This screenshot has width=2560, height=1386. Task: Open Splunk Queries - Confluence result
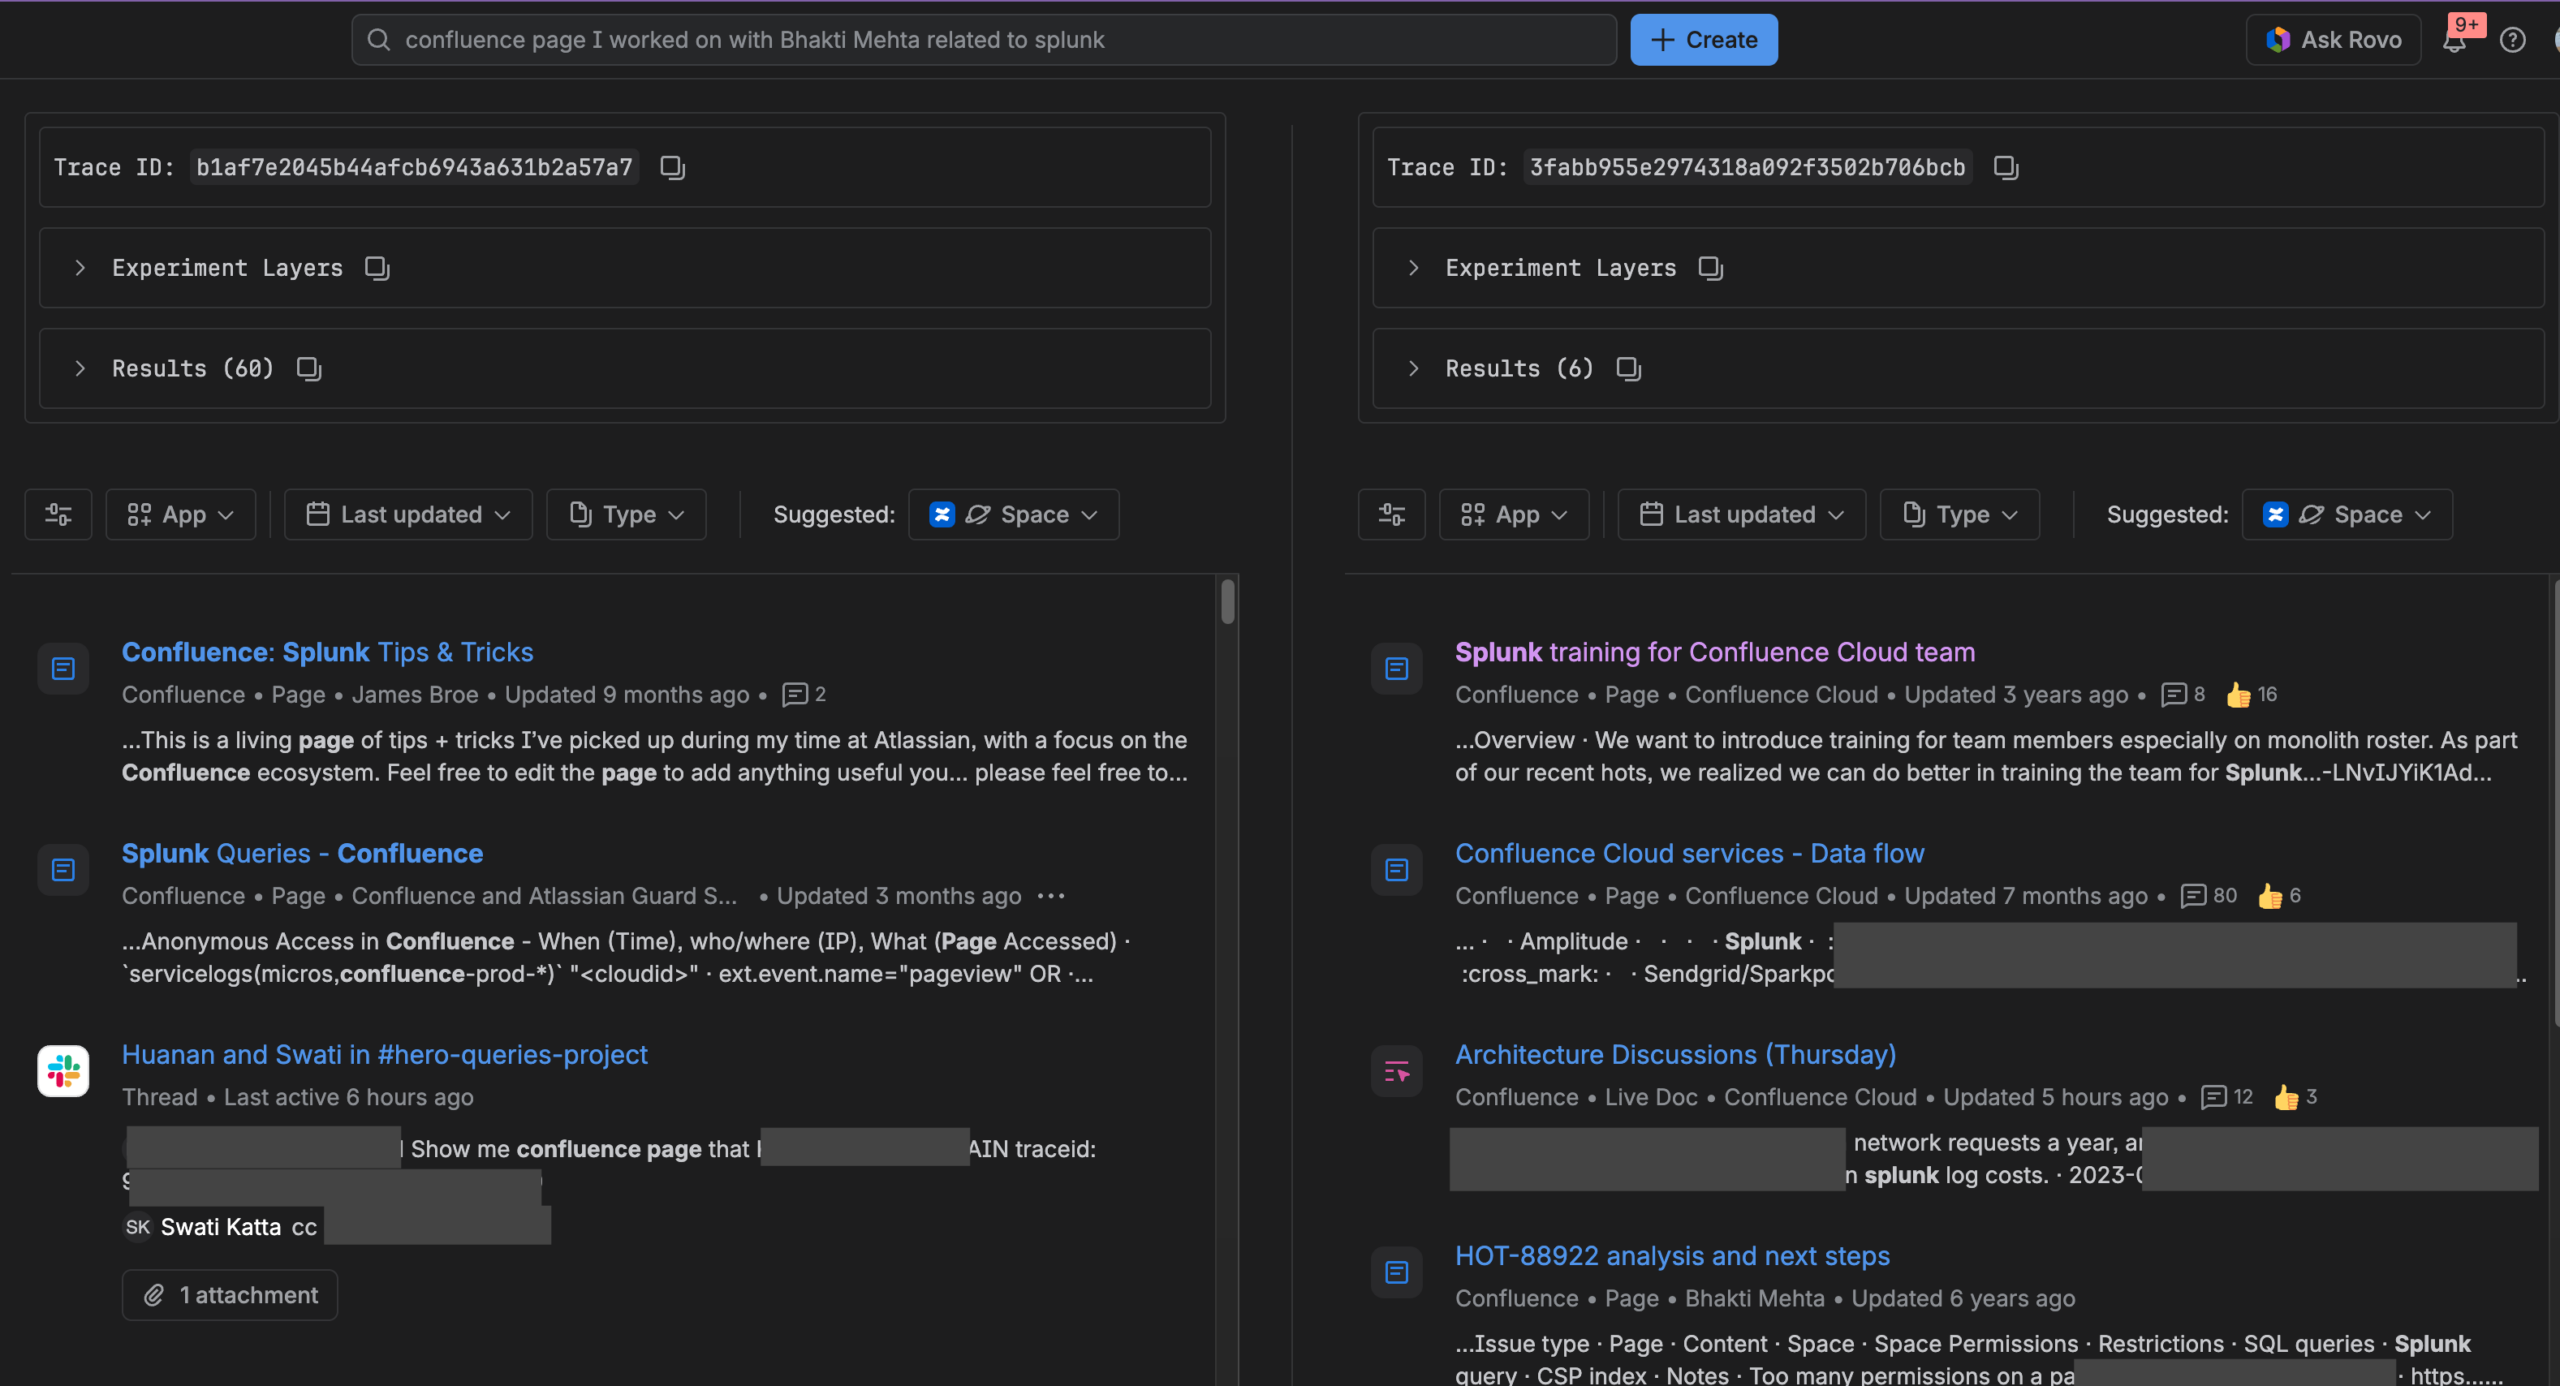point(303,853)
